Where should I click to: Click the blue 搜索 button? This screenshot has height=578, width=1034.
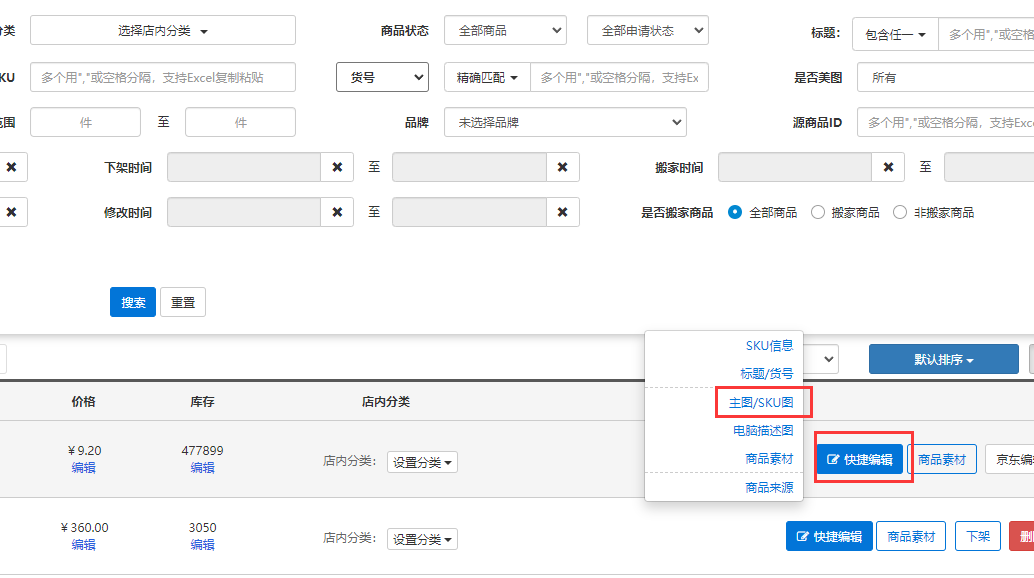[x=133, y=303]
